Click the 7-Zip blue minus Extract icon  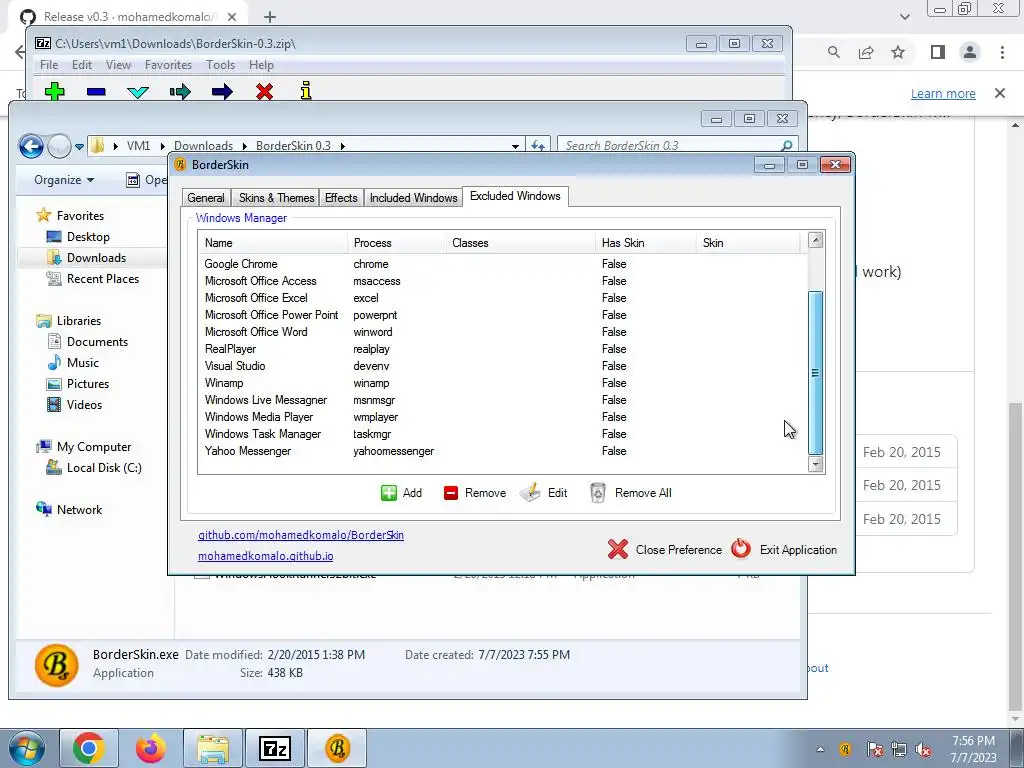(96, 92)
